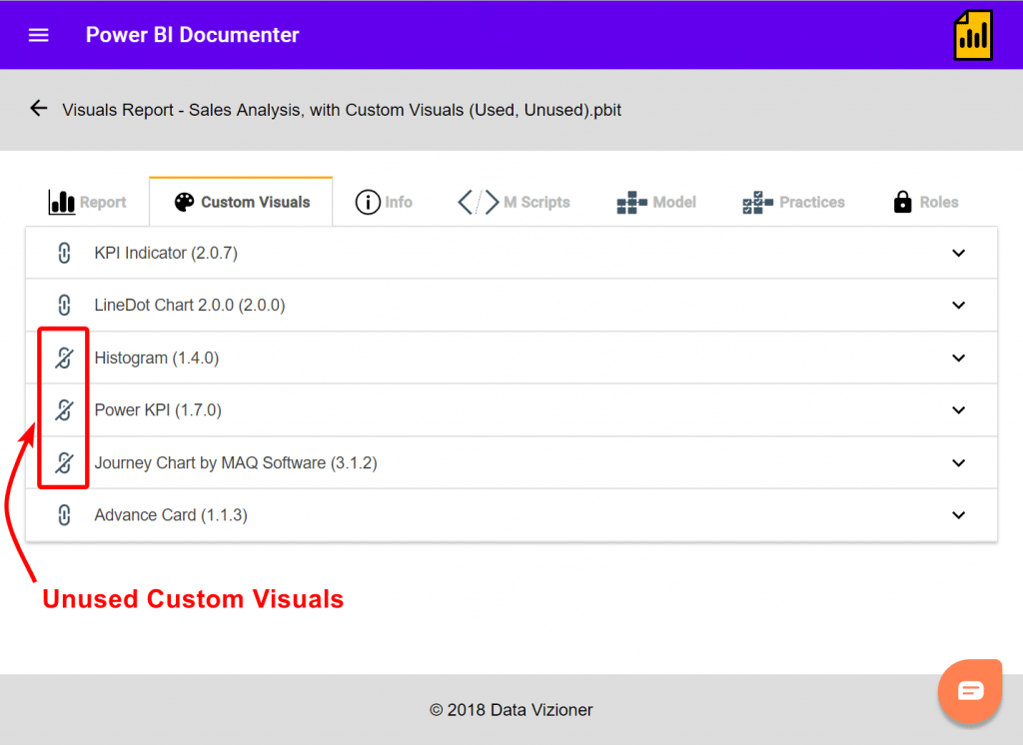Click the Power BI Documenter logo icon
The image size is (1023, 745).
click(x=973, y=35)
